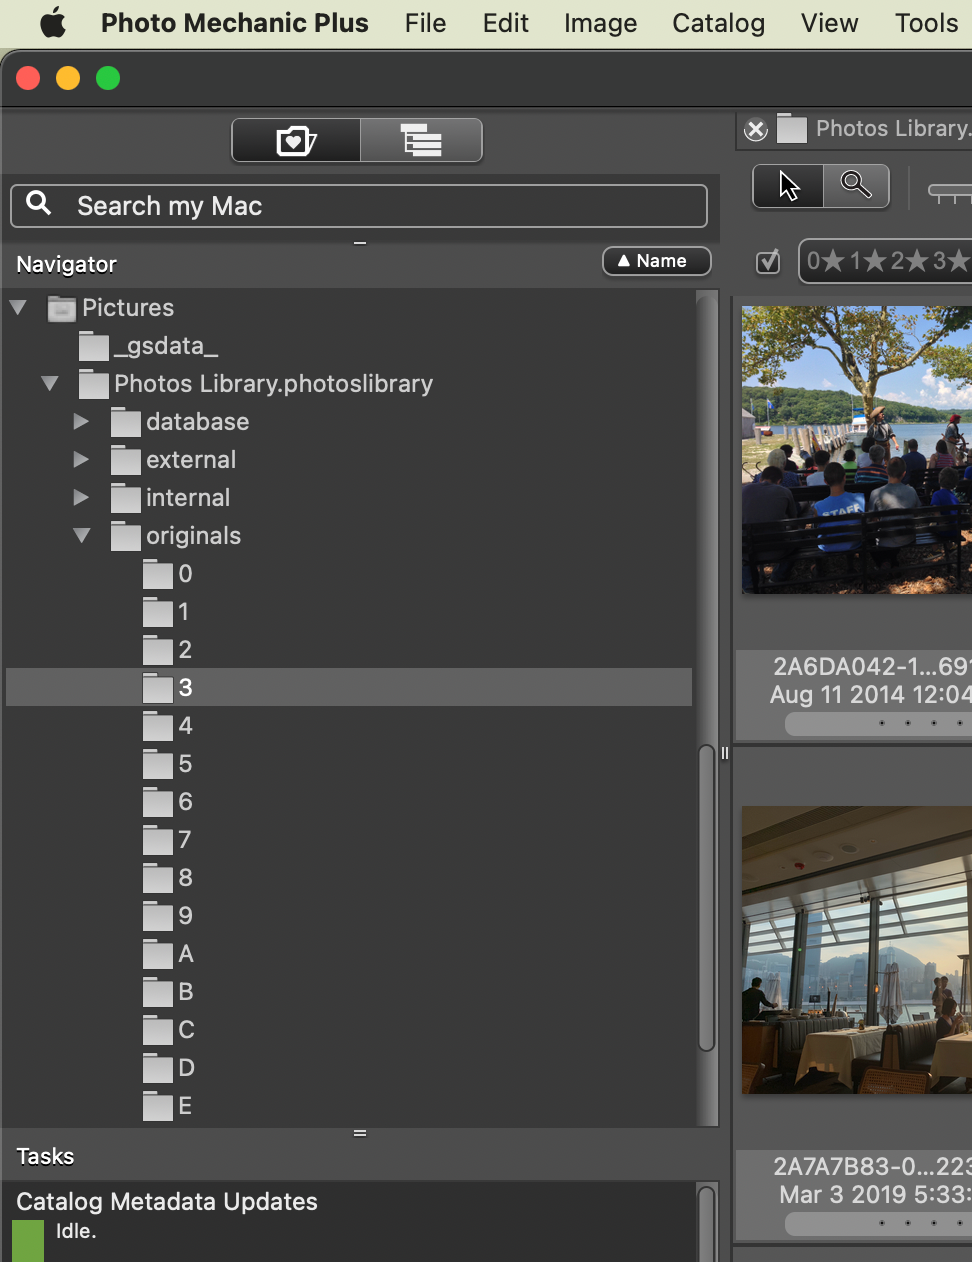Click the Catalog Metadata Updates task
Screen dimensions: 972x1262
167,1202
